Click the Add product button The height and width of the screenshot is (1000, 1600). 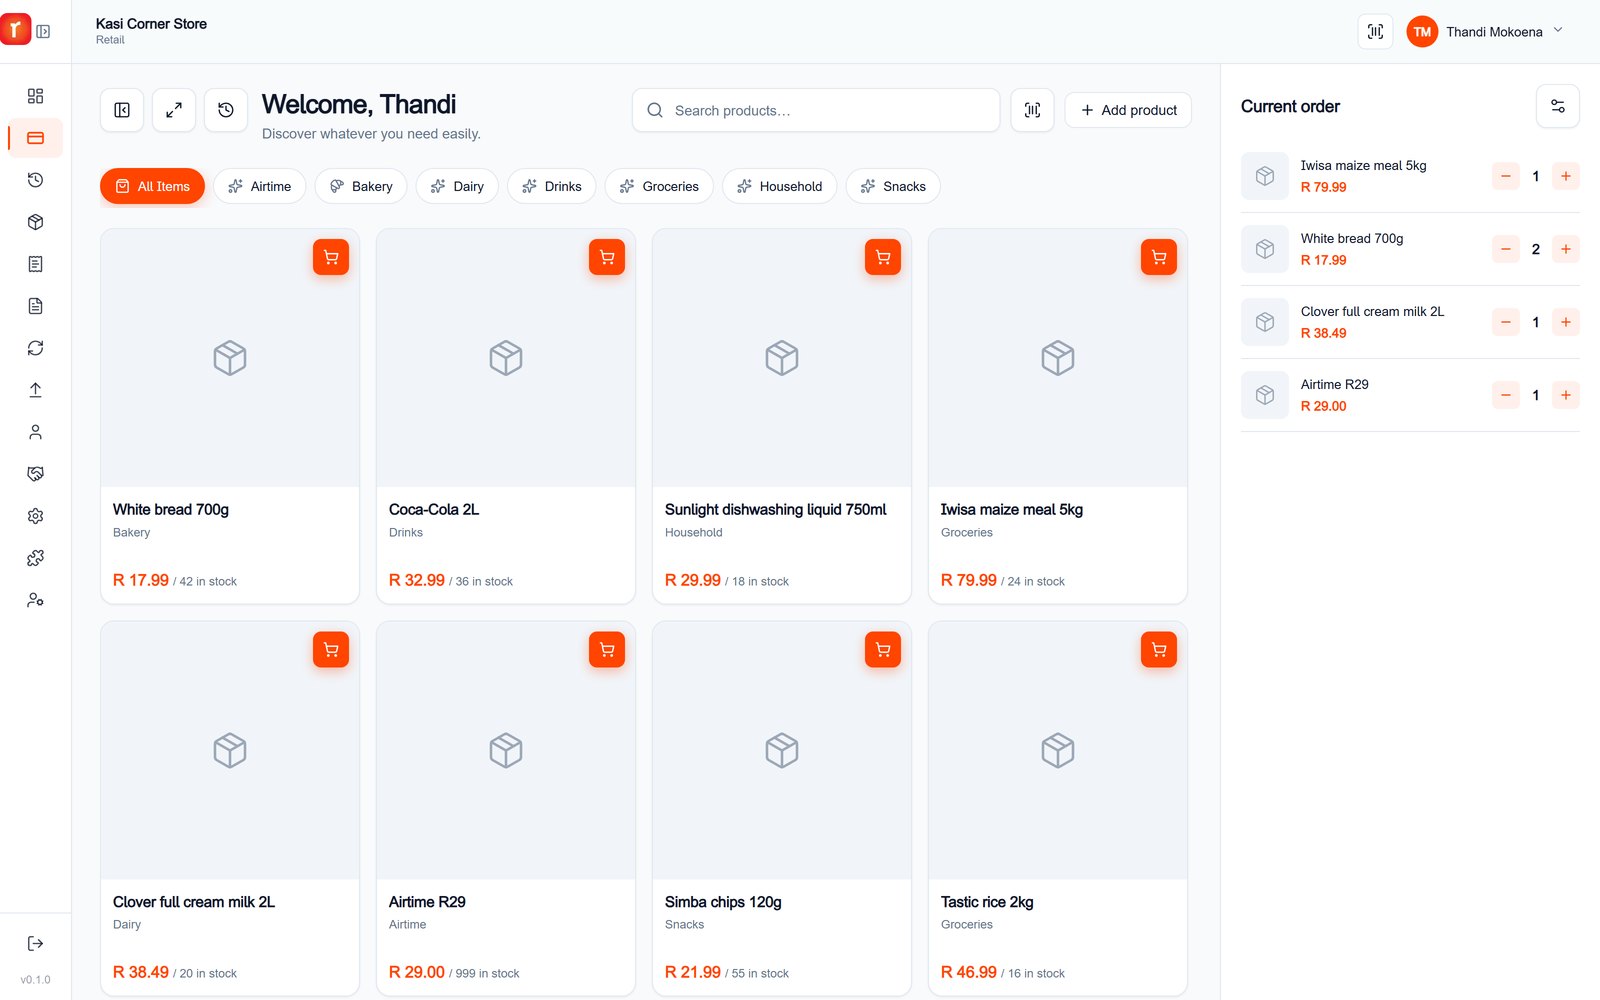click(1128, 110)
